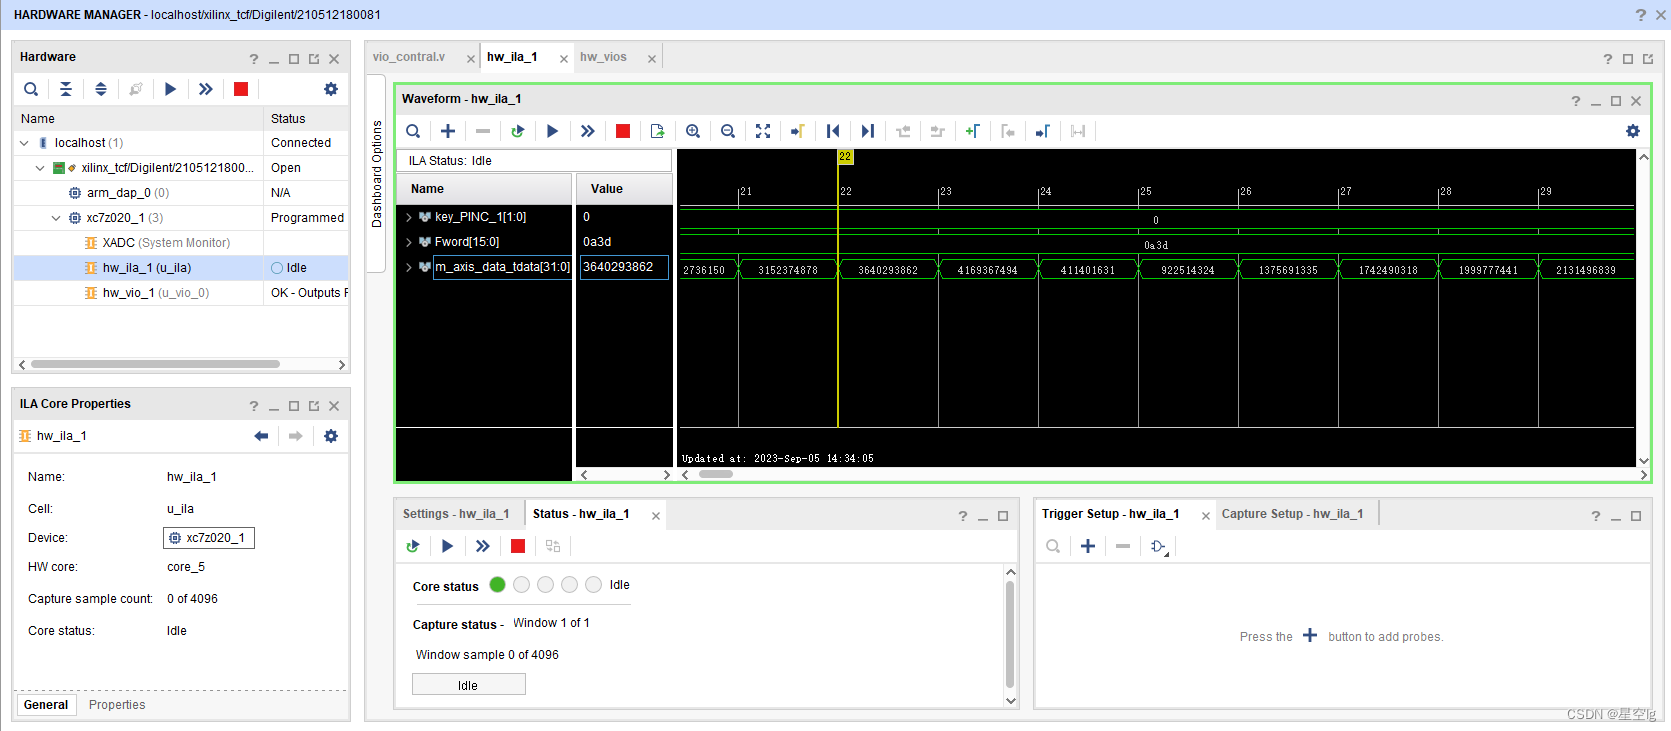Run trigger immediate in Hardware panel toolbar
The image size is (1671, 731).
[x=205, y=89]
